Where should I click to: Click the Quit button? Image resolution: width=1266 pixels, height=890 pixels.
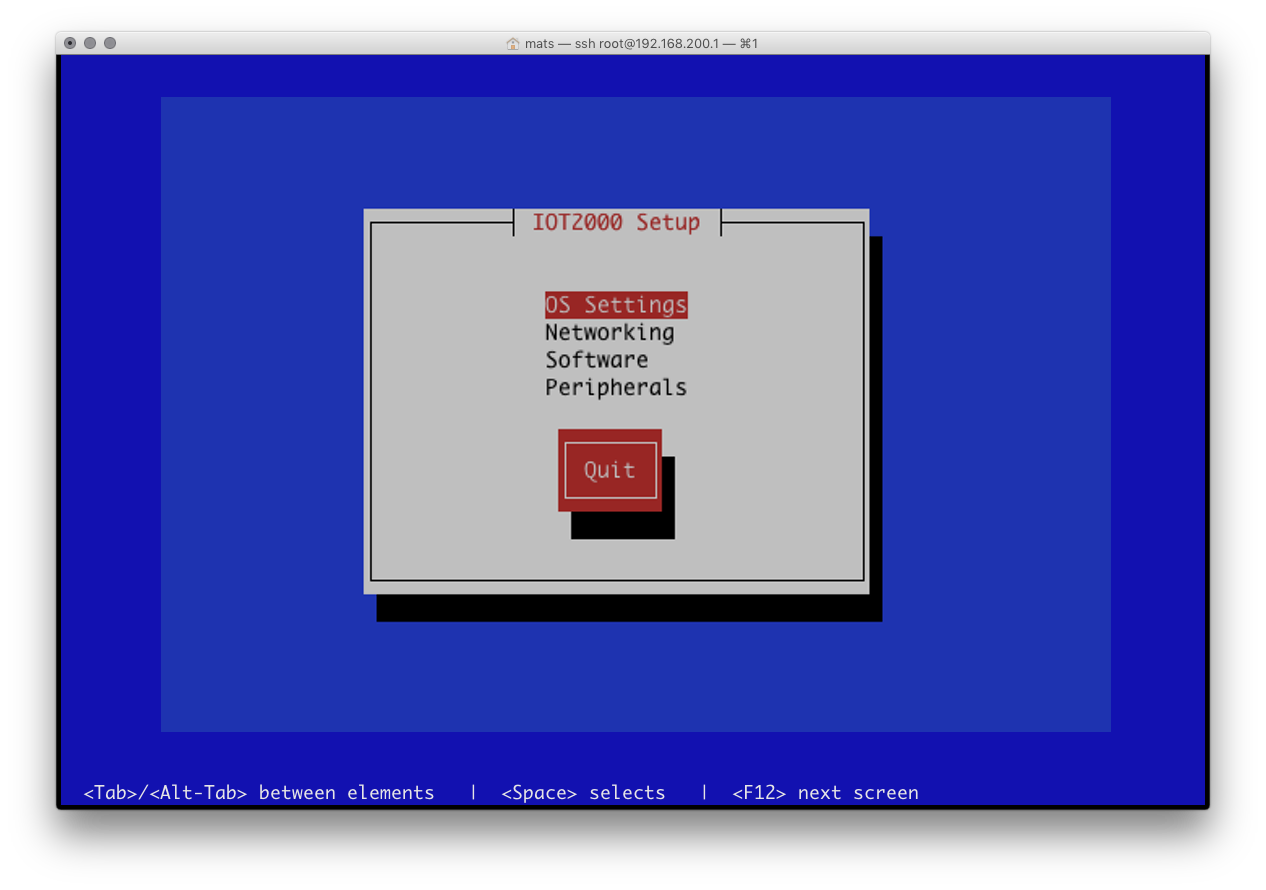click(x=610, y=470)
